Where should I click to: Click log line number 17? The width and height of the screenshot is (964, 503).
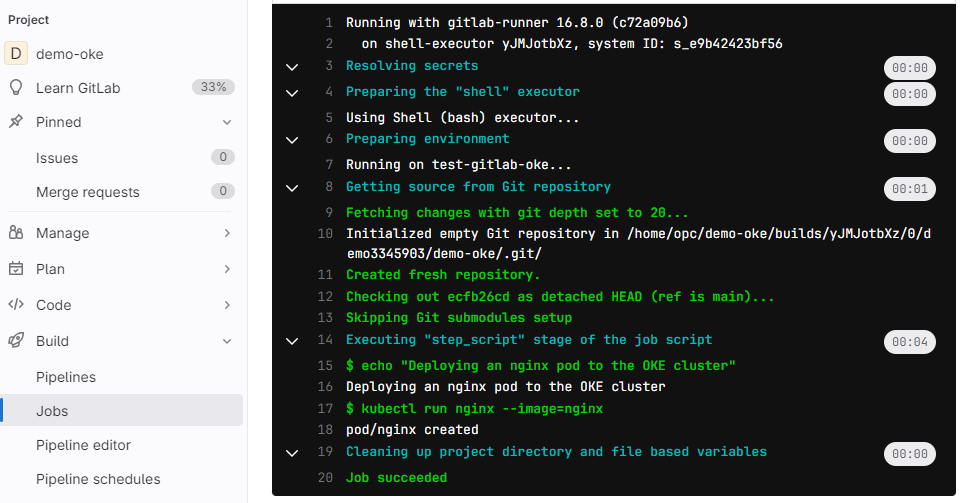pos(325,408)
